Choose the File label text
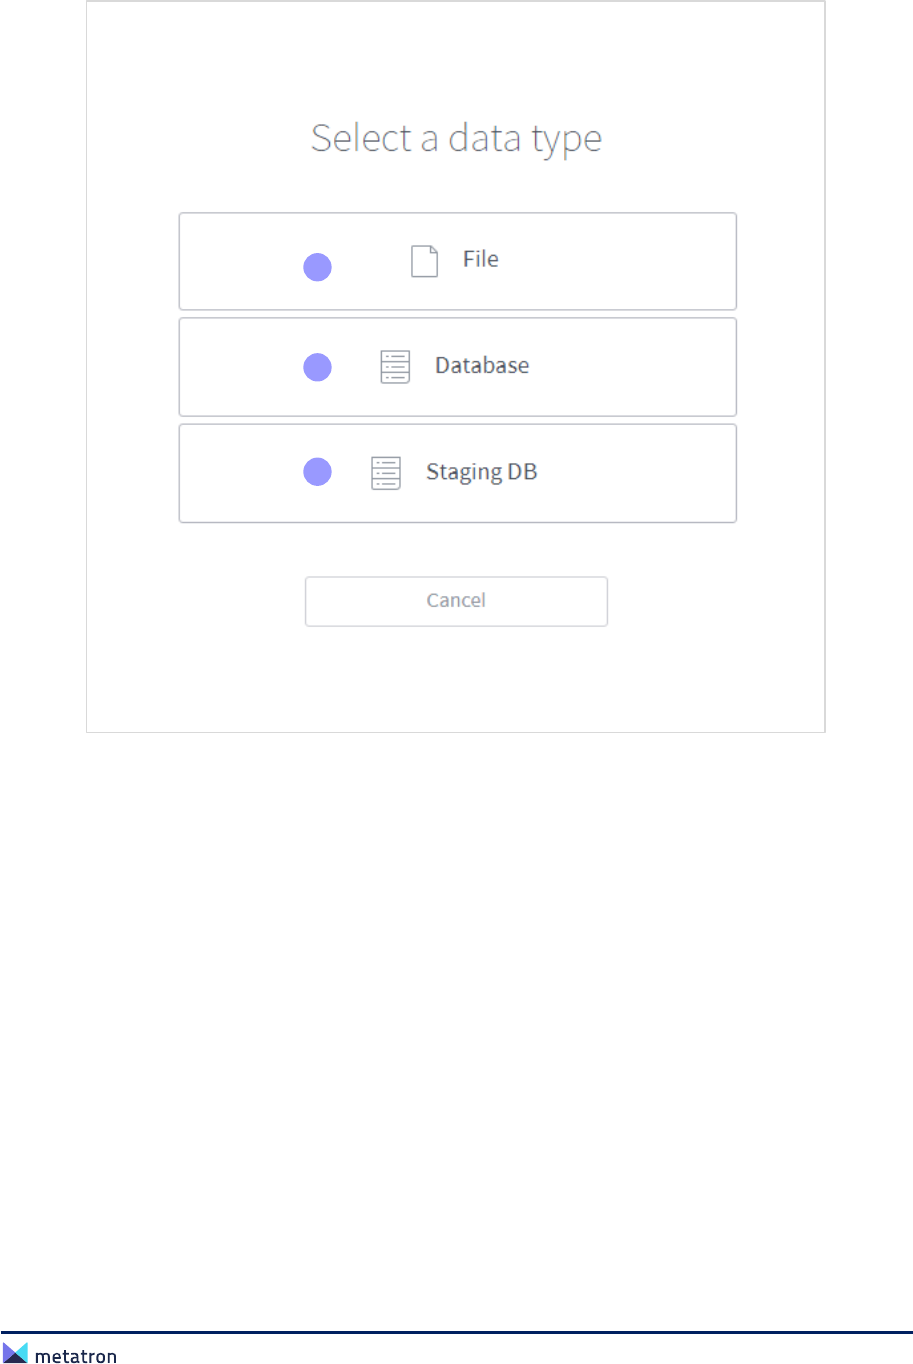The image size is (913, 1364). point(480,259)
